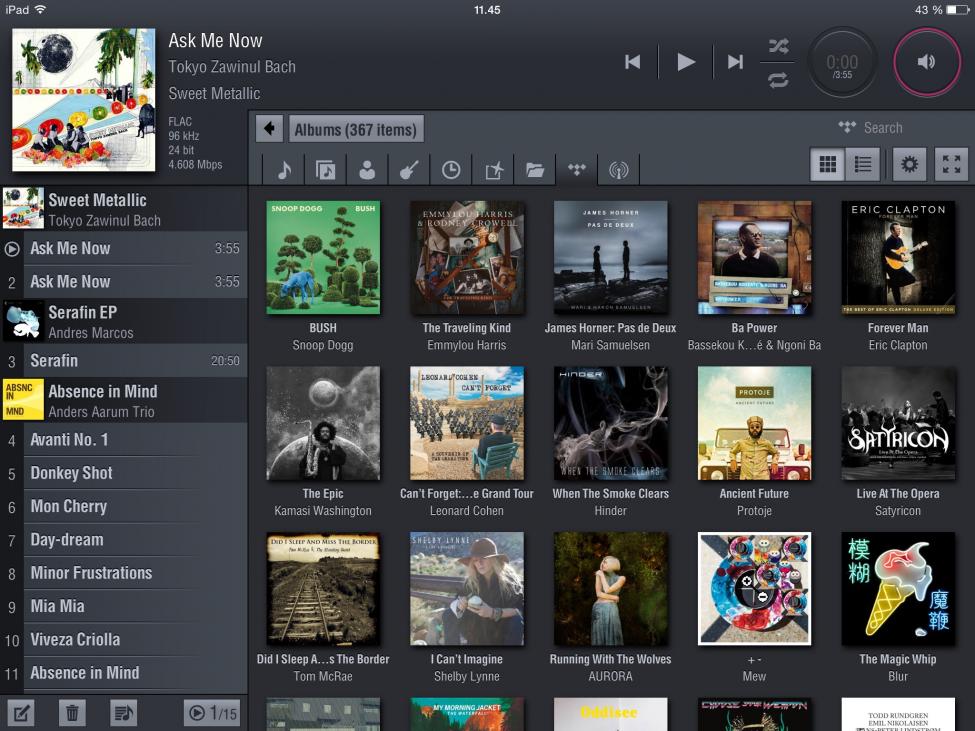Image resolution: width=975 pixels, height=731 pixels.
Task: Click the 1/15 queue position button
Action: (213, 712)
